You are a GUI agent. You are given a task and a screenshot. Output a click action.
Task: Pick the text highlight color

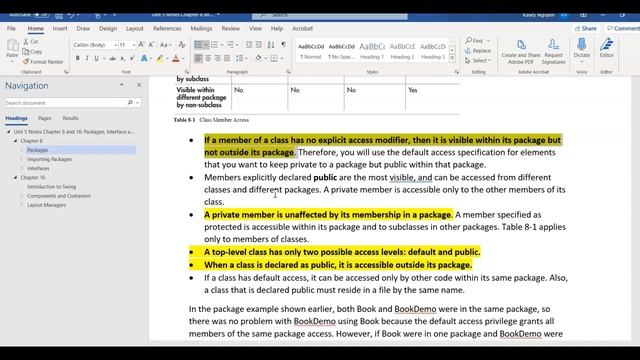(160, 58)
